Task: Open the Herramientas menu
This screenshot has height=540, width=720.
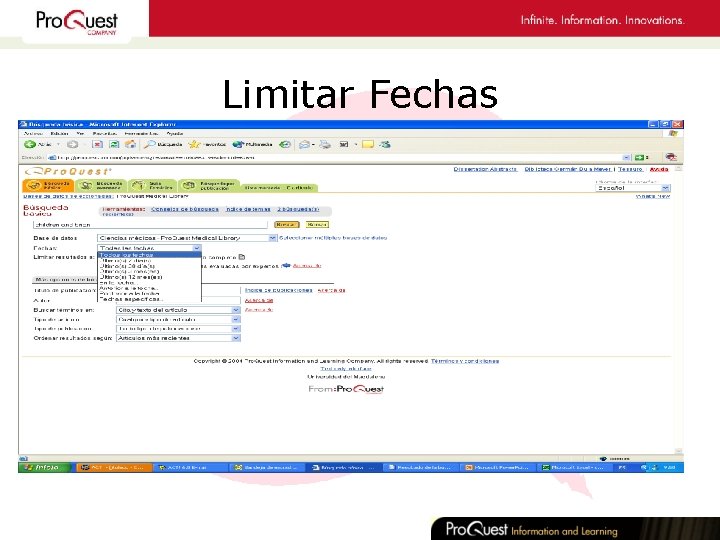Action: coord(141,134)
